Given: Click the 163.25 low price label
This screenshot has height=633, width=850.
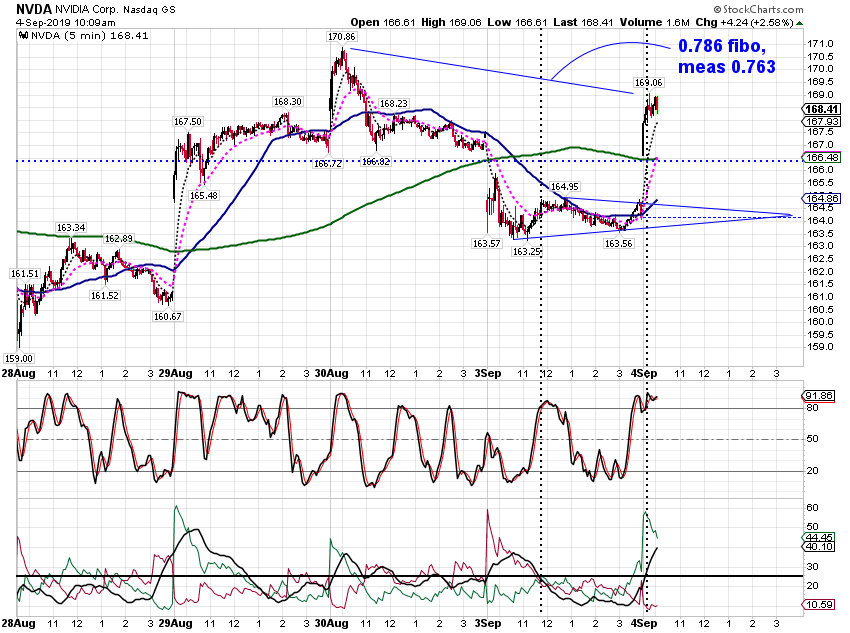Looking at the screenshot, I should coord(526,252).
